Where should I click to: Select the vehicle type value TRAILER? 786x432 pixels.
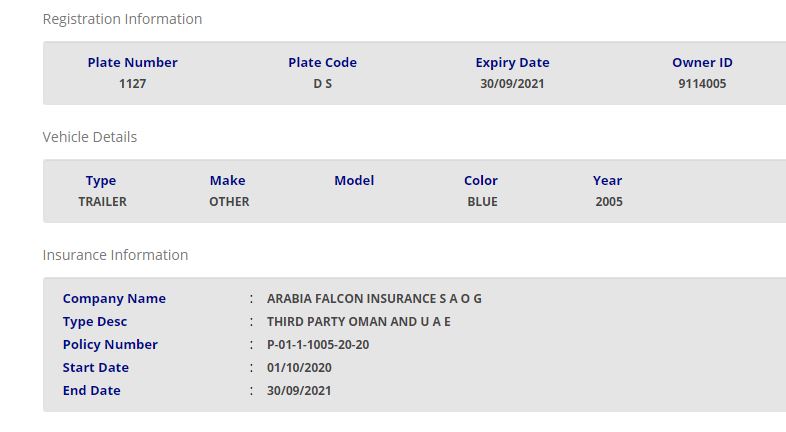tap(102, 202)
